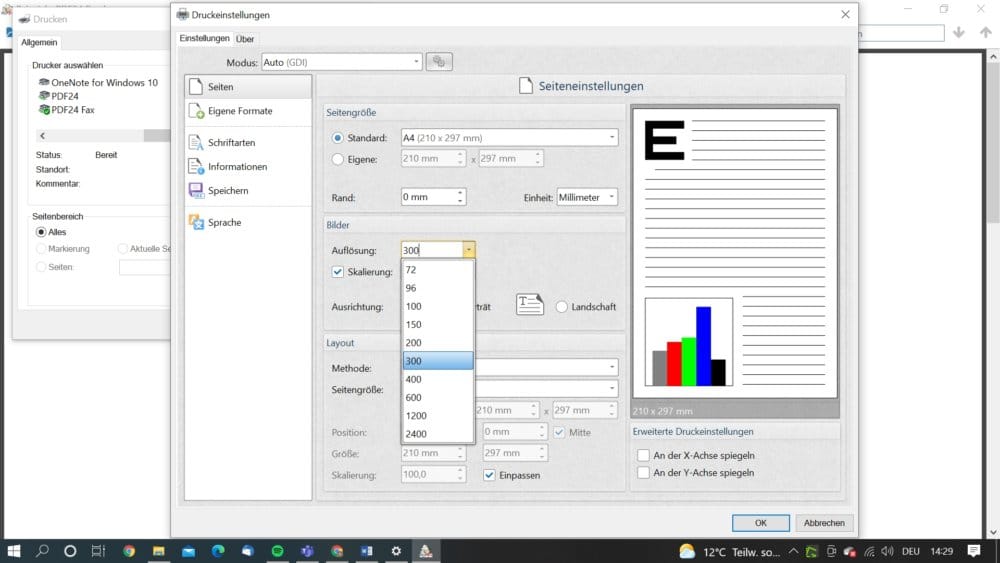Open the Seiten settings section
This screenshot has height=563, width=1000.
(x=248, y=87)
